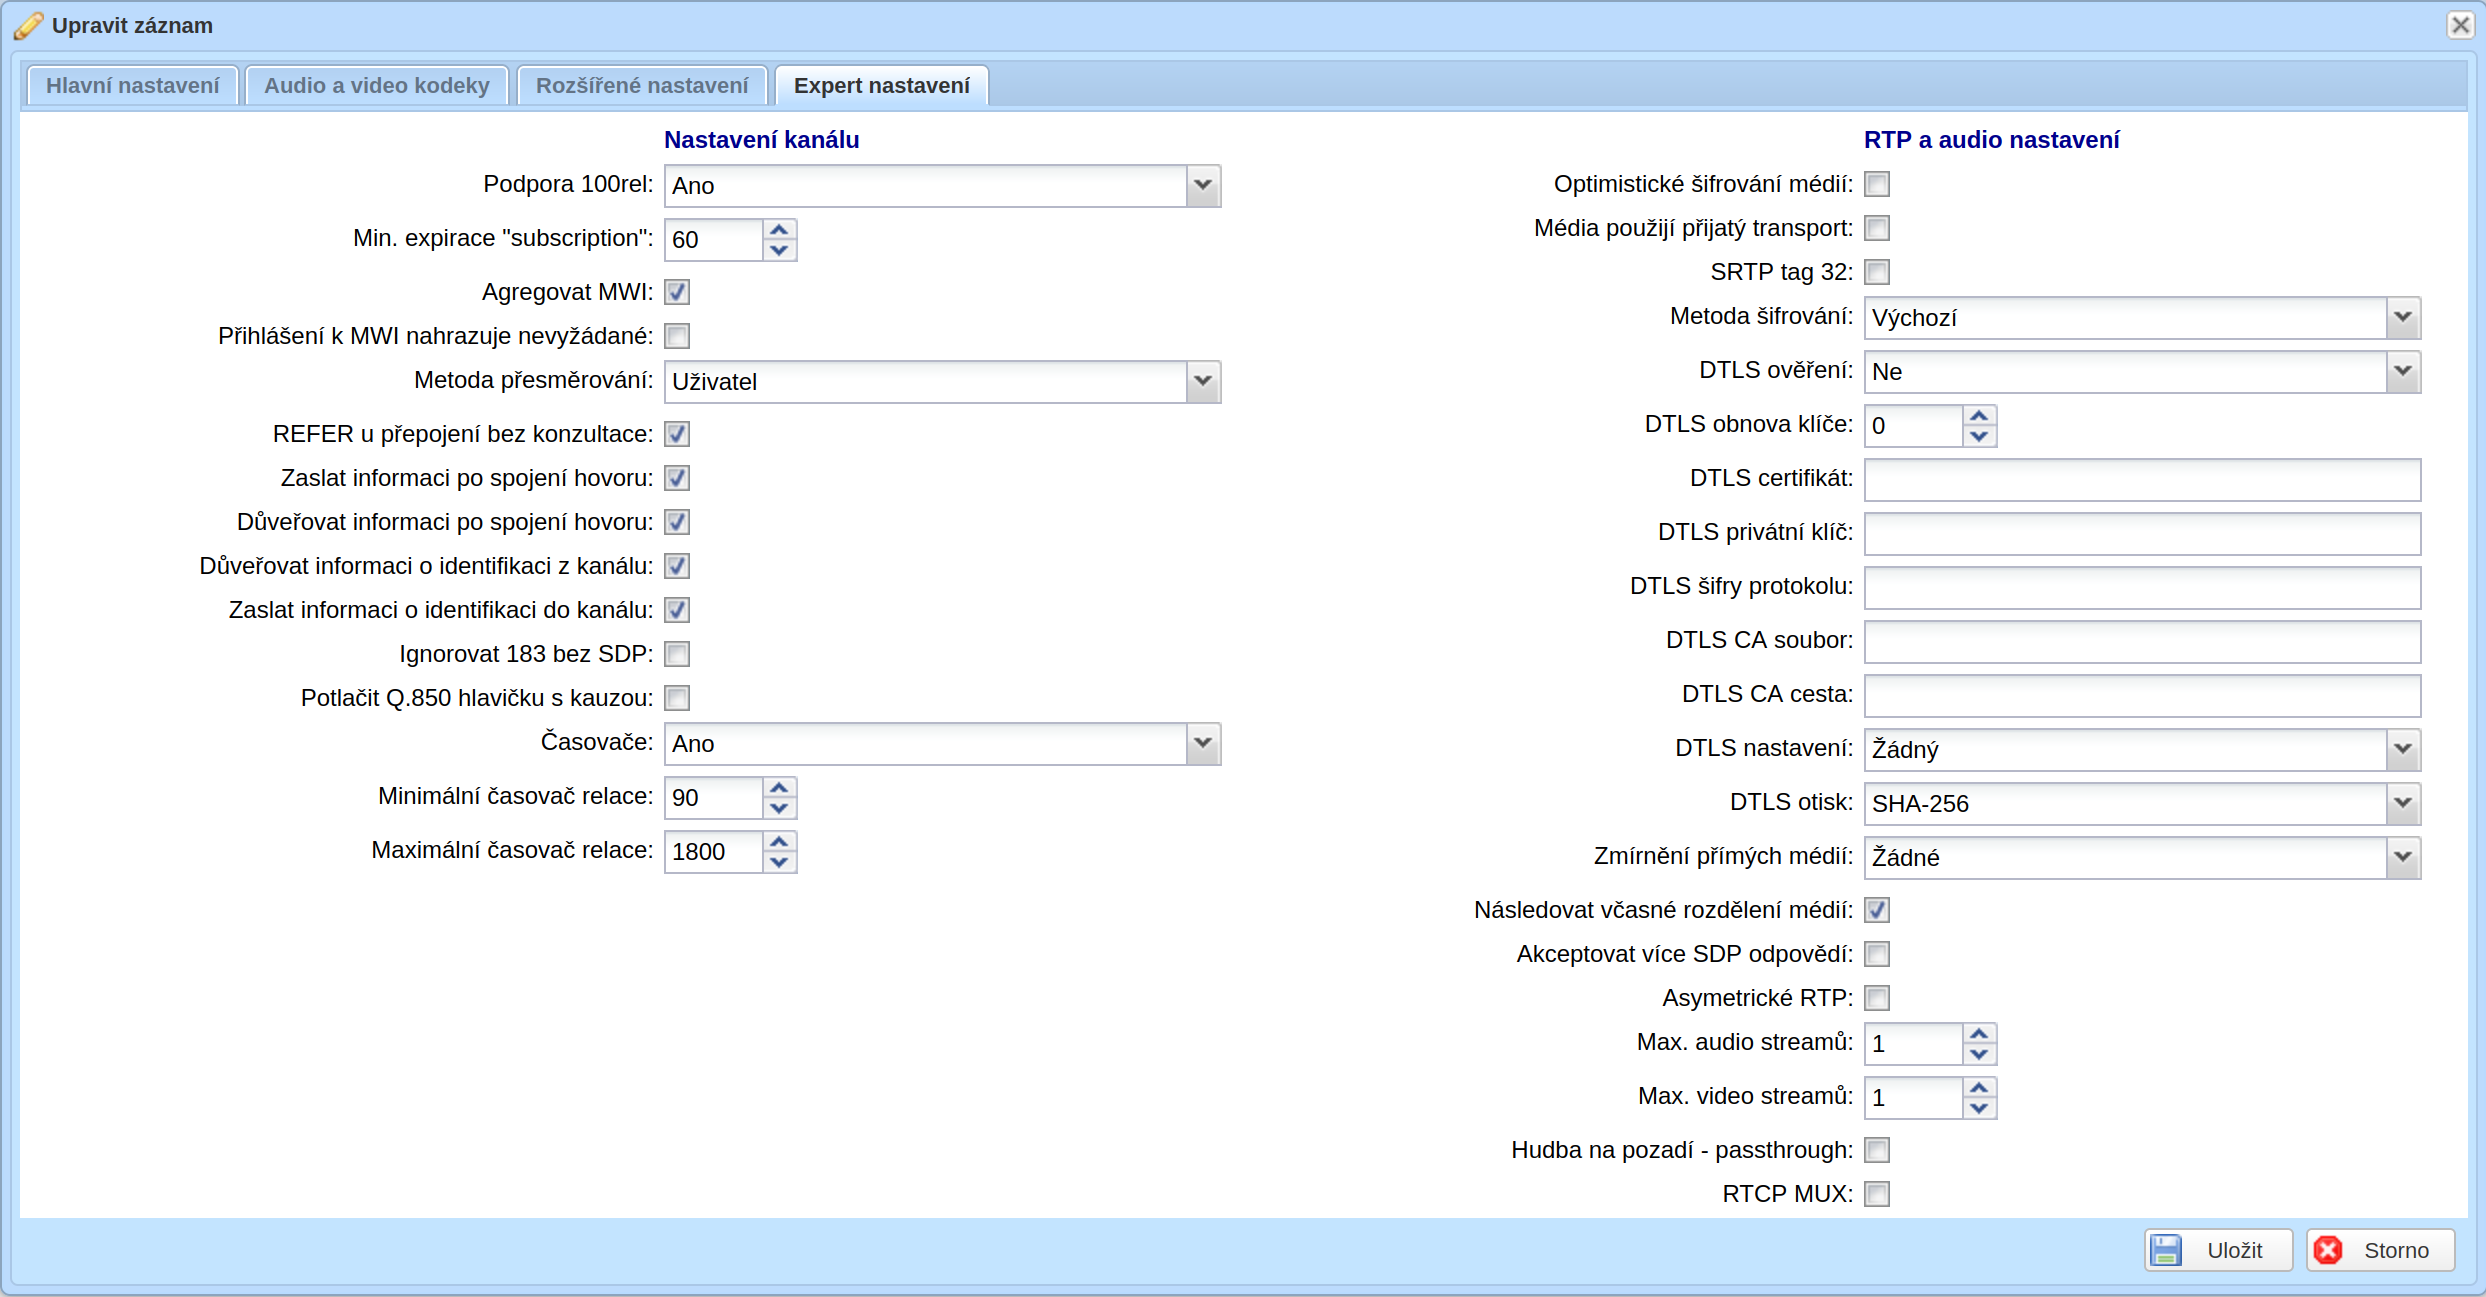The height and width of the screenshot is (1297, 2486).
Task: Click the Uložit save button
Action: pos(2218,1250)
